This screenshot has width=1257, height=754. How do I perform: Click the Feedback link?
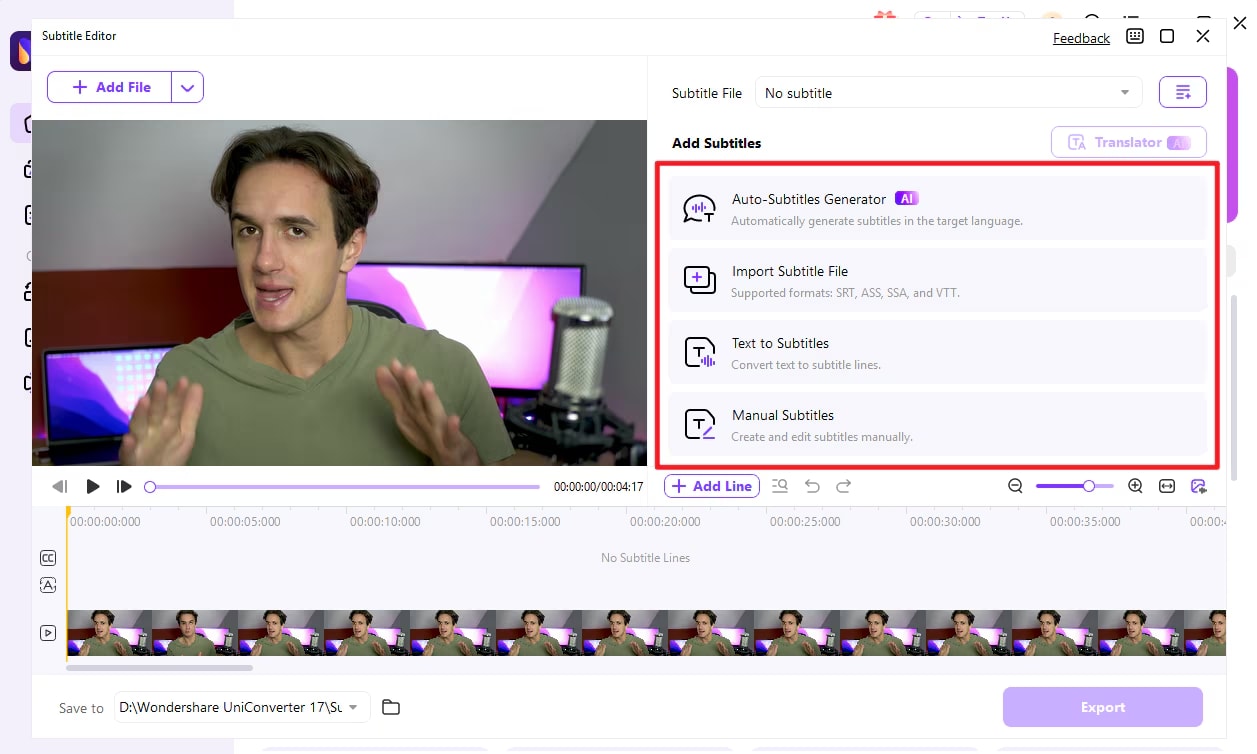(1081, 38)
